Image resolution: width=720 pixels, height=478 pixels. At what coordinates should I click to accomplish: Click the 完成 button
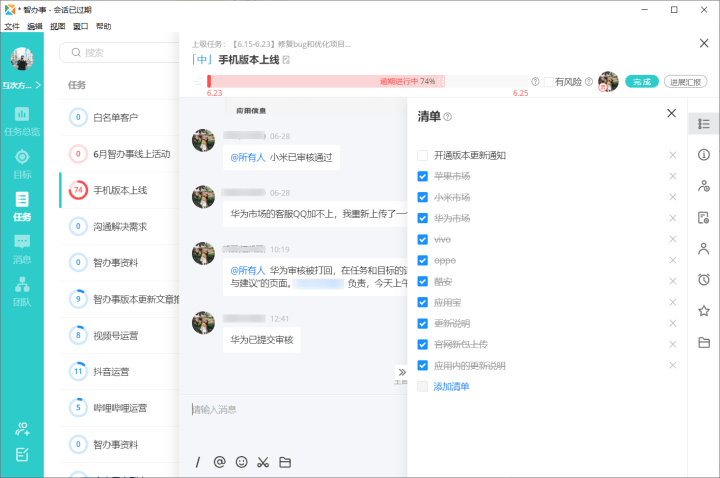click(642, 82)
